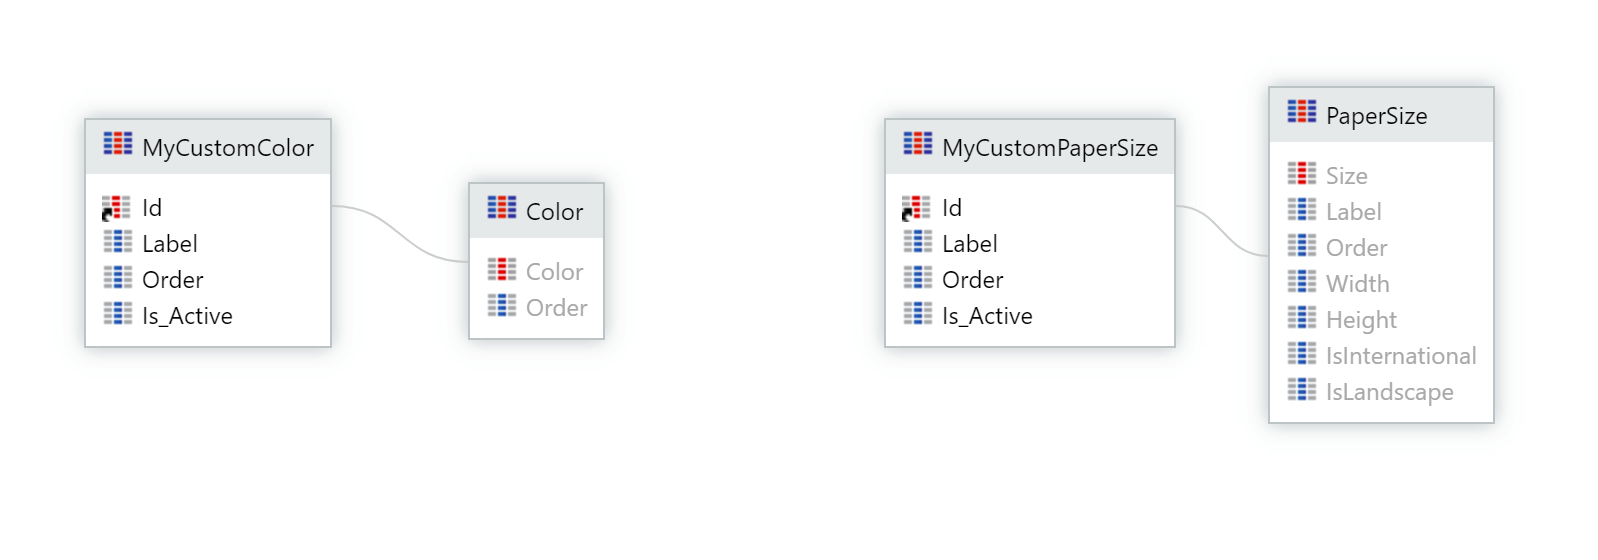Click the Size attribute icon in PaperSize
1598x560 pixels.
[x=1302, y=174]
